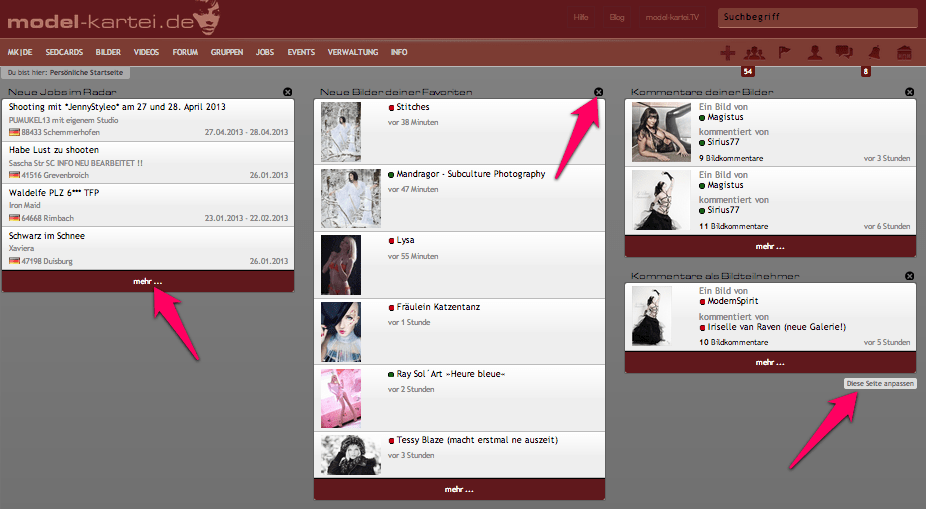Click the breadcrumb 'Persönliche Startseite'
The image size is (926, 509).
pos(86,73)
